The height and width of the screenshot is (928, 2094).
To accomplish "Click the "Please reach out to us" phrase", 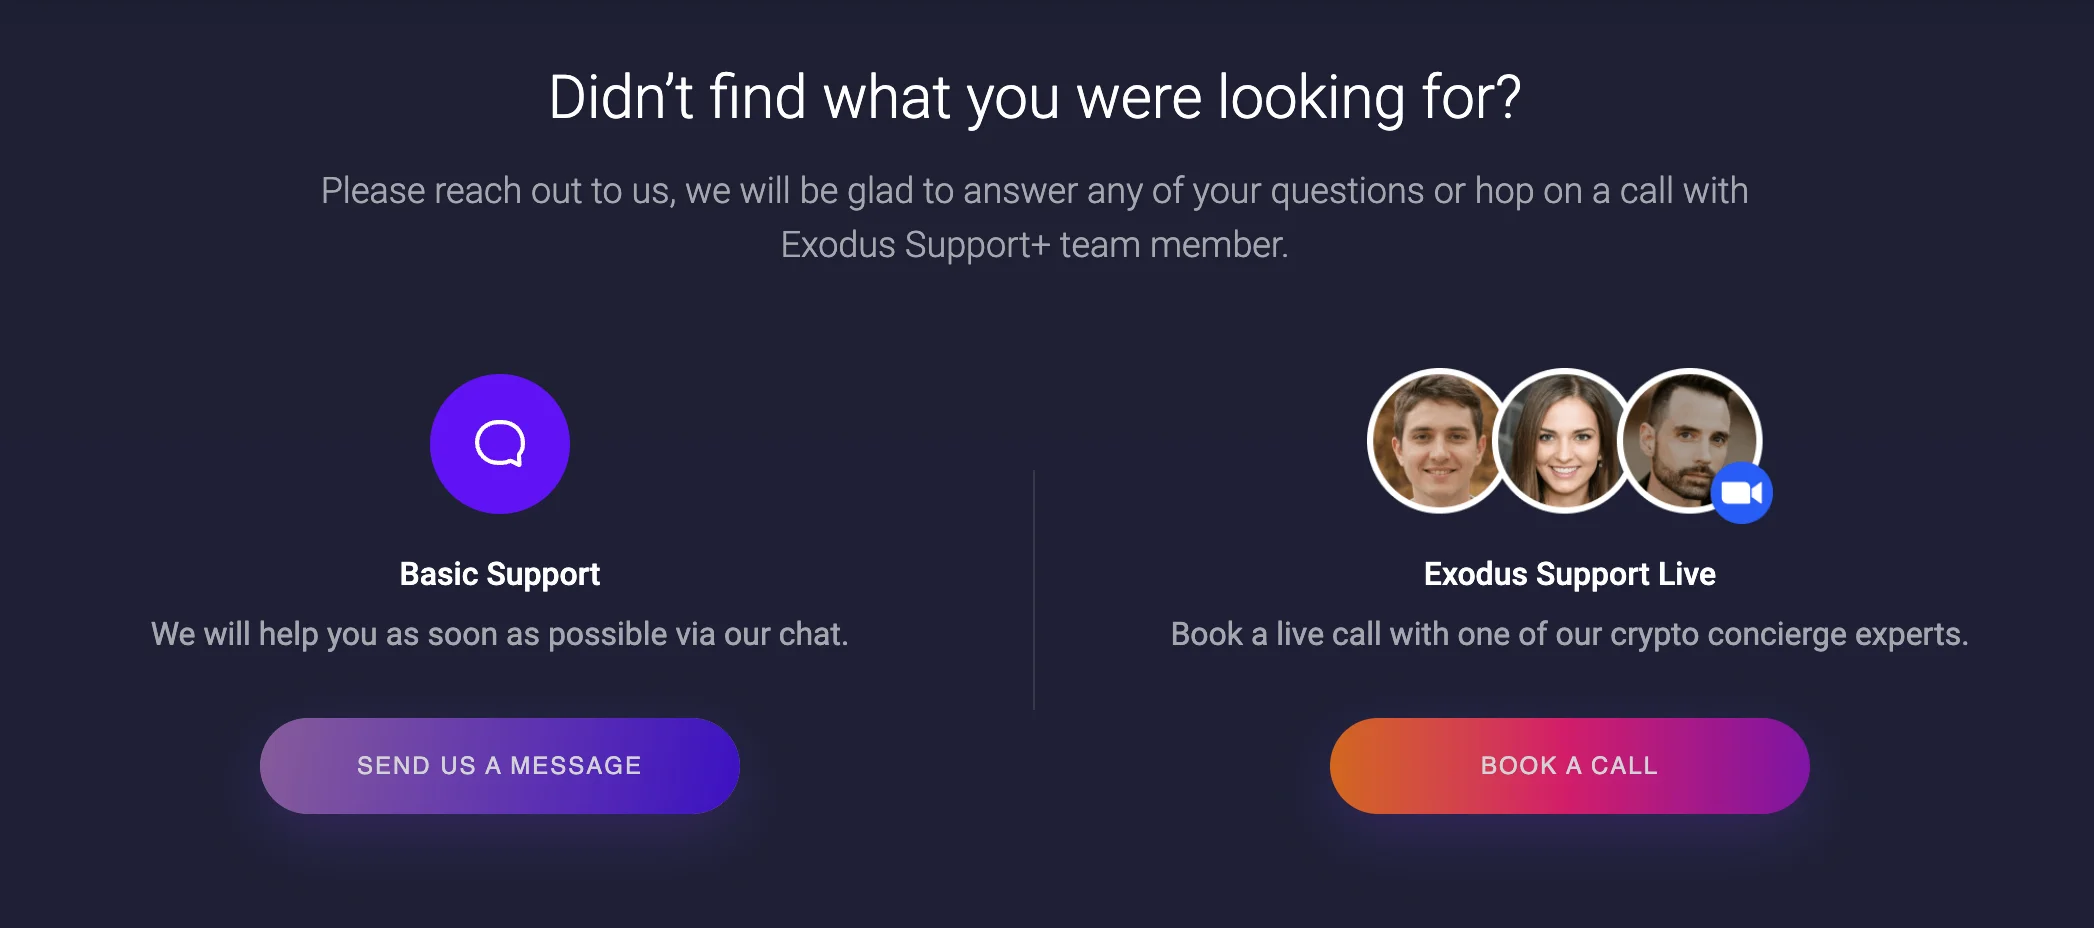I will pos(495,191).
